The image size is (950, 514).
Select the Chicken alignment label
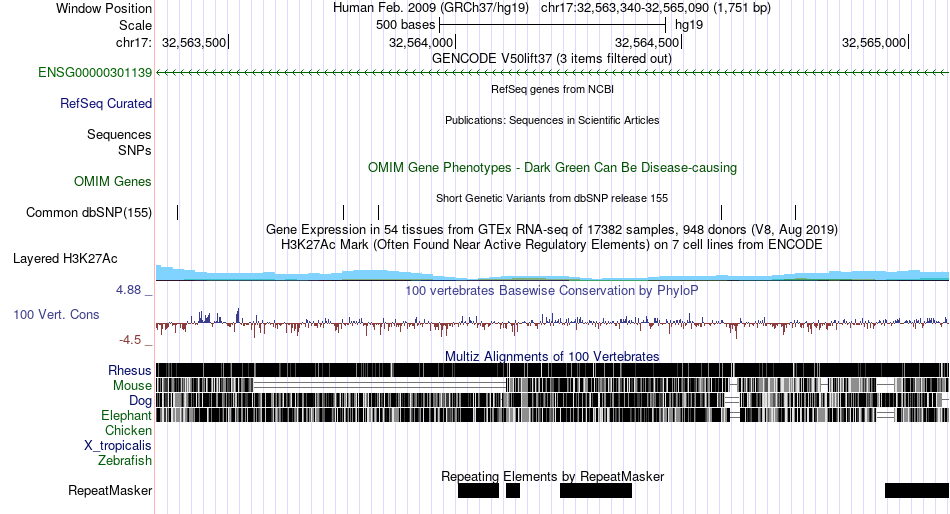coord(128,430)
